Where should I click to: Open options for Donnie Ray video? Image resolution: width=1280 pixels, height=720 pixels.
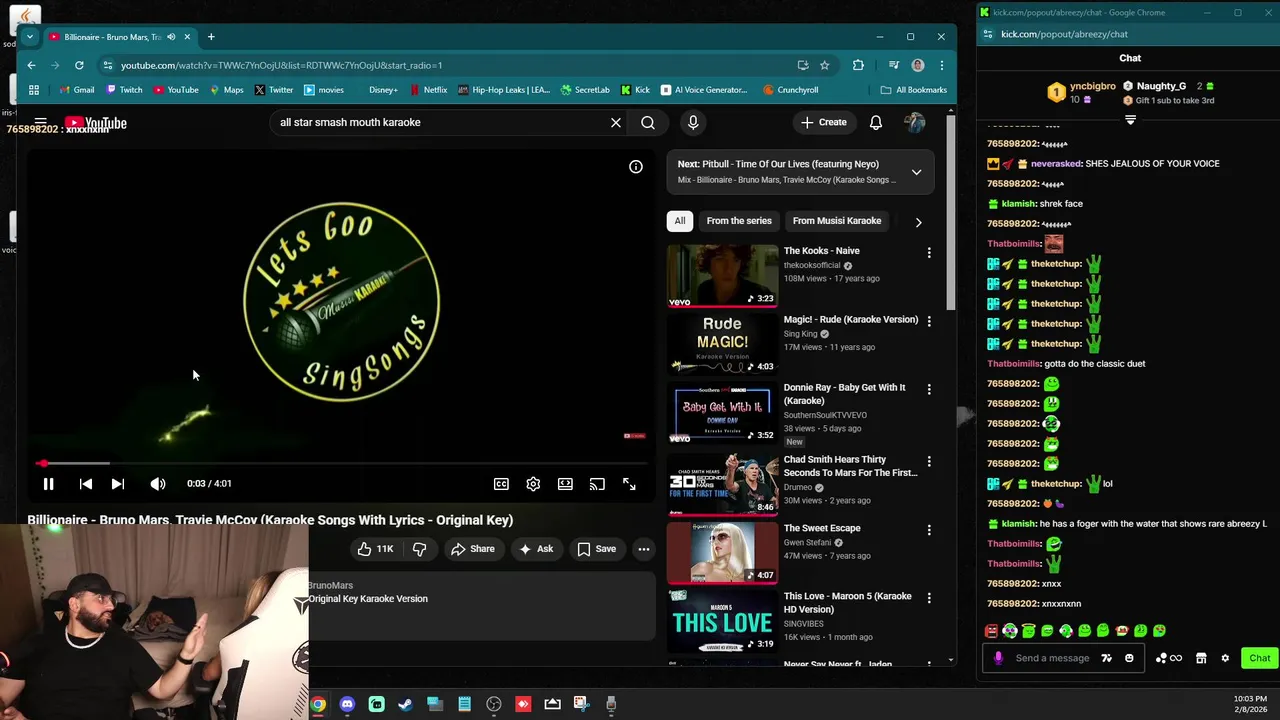(x=929, y=389)
